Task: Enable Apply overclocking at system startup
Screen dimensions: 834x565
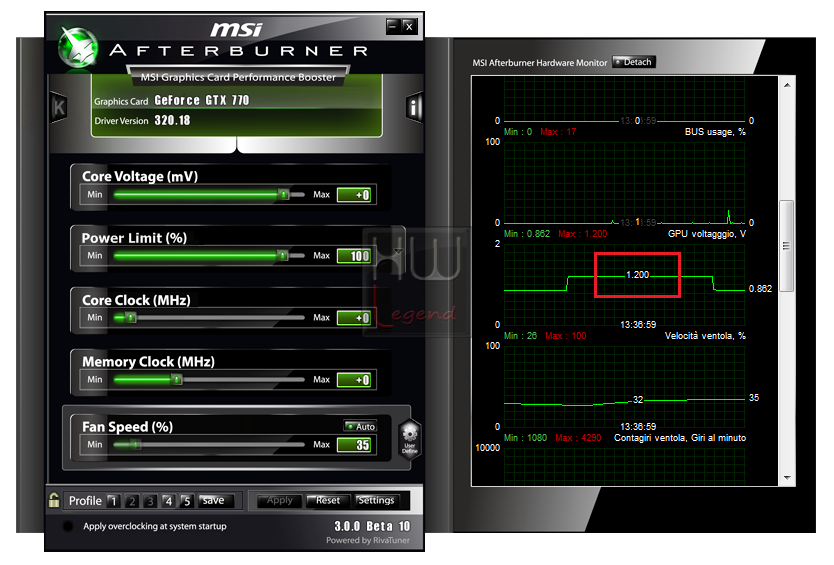Action: point(68,526)
